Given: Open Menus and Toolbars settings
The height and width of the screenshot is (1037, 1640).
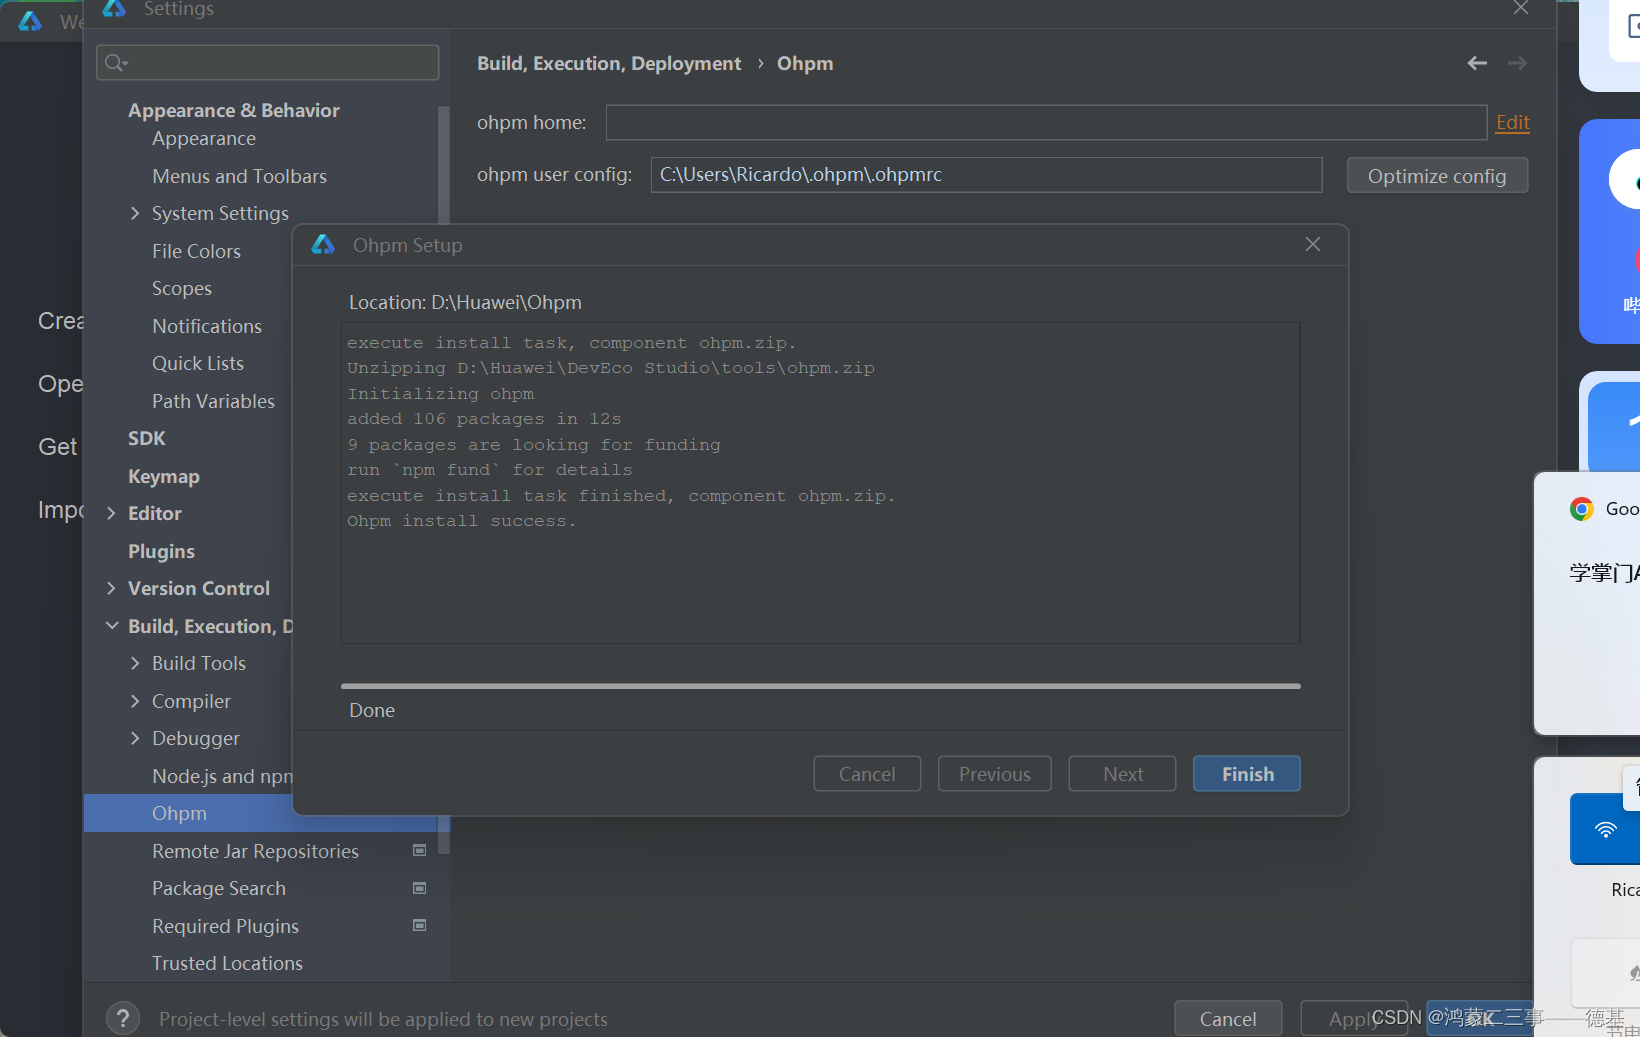Looking at the screenshot, I should pos(239,176).
